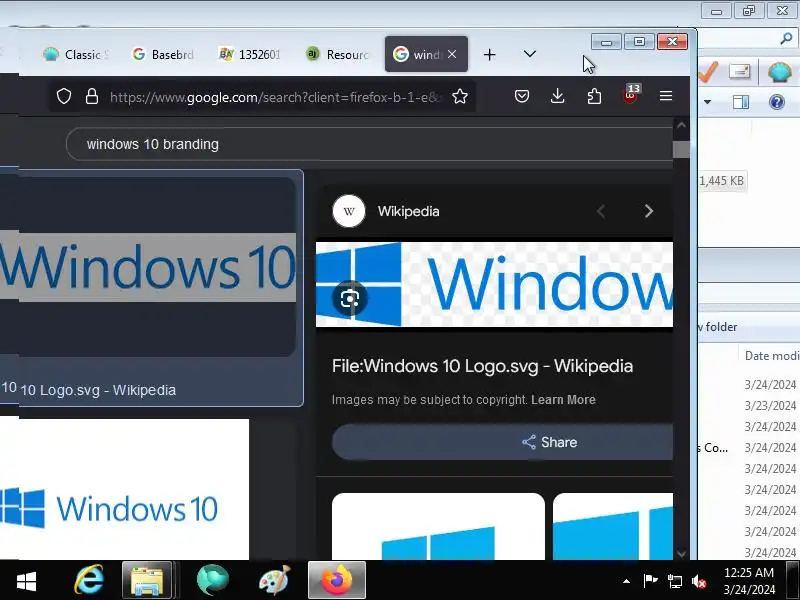Launch Internet Explorer from taskbar
Screen dimensions: 800x600
click(89, 581)
